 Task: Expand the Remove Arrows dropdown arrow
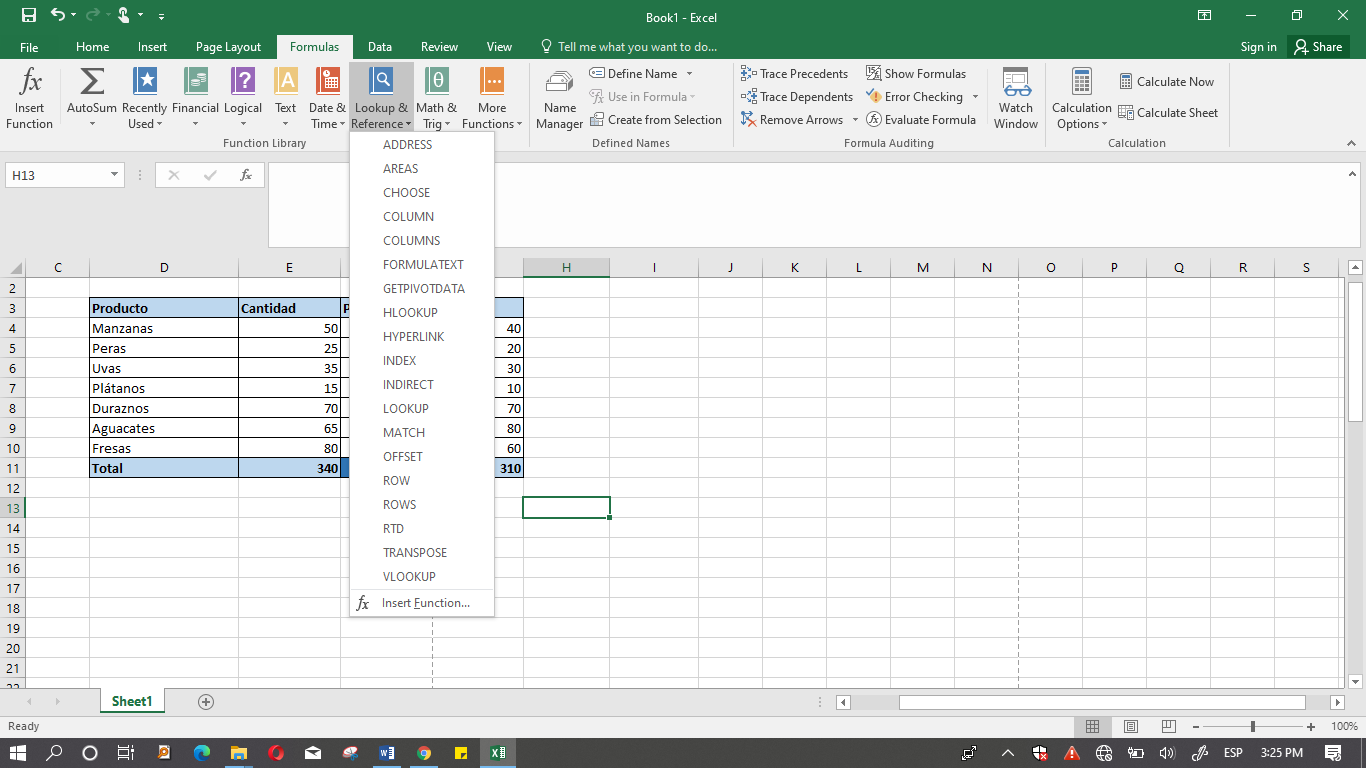click(x=855, y=119)
